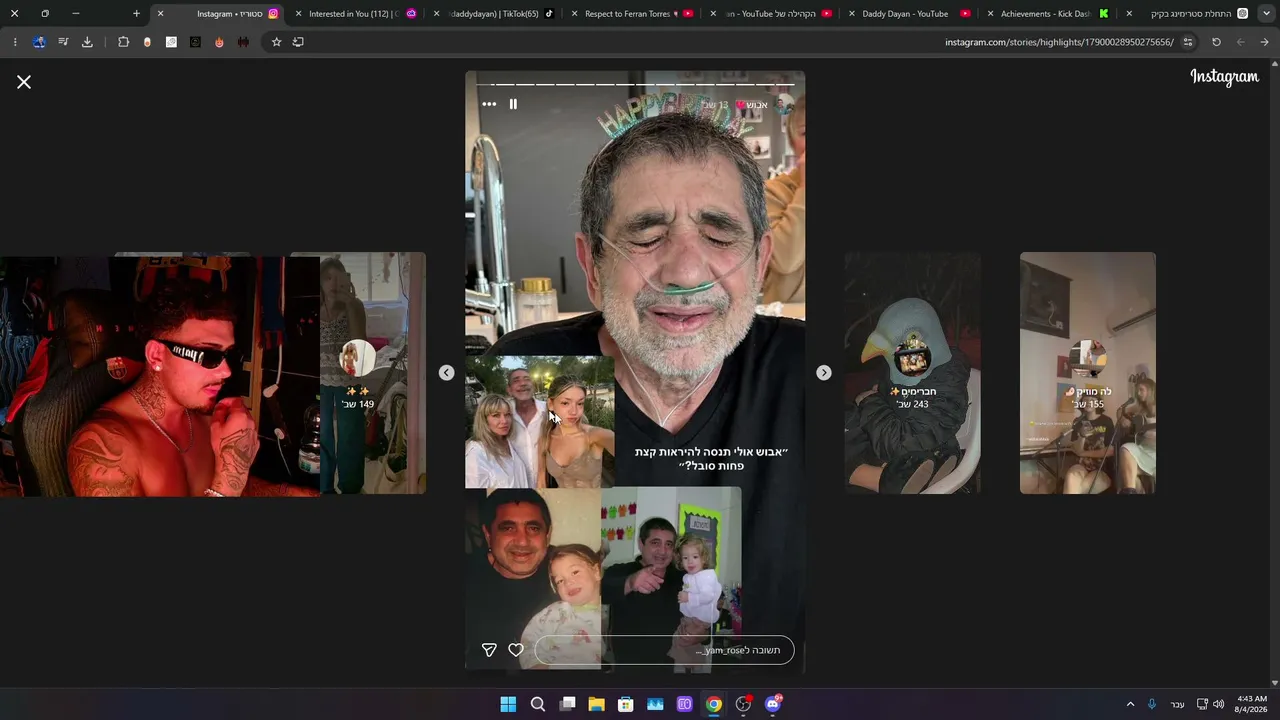Image resolution: width=1280 pixels, height=720 pixels.
Task: Click the taskbar microphone icon
Action: click(1152, 704)
